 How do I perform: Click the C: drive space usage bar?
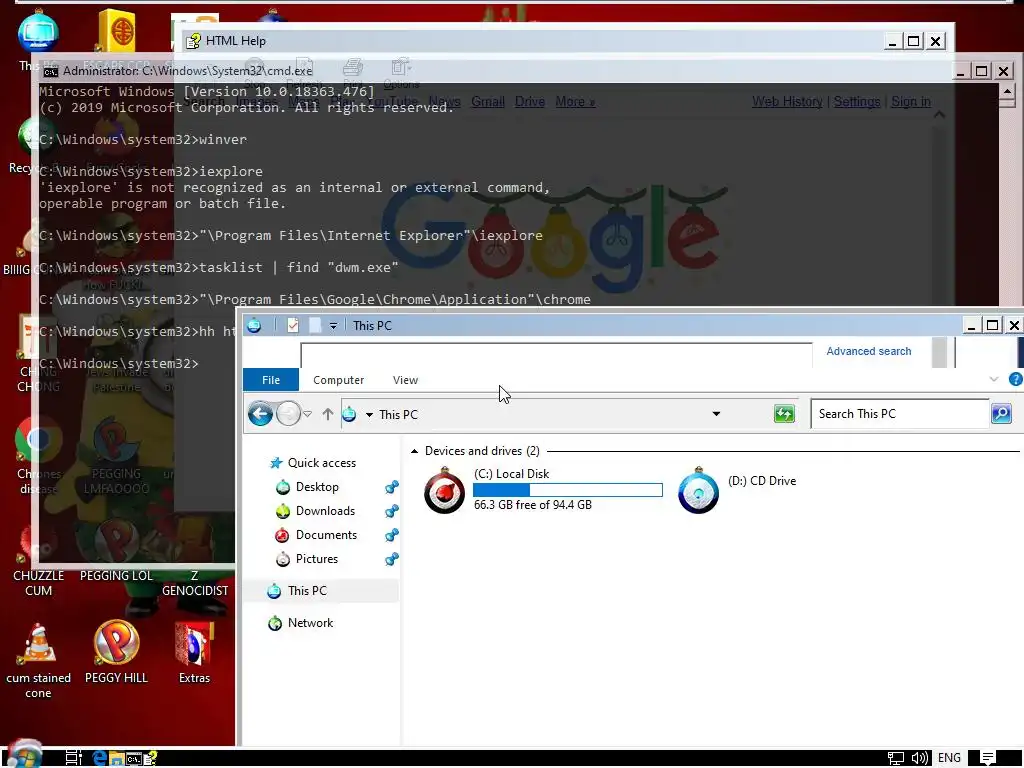coord(568,490)
